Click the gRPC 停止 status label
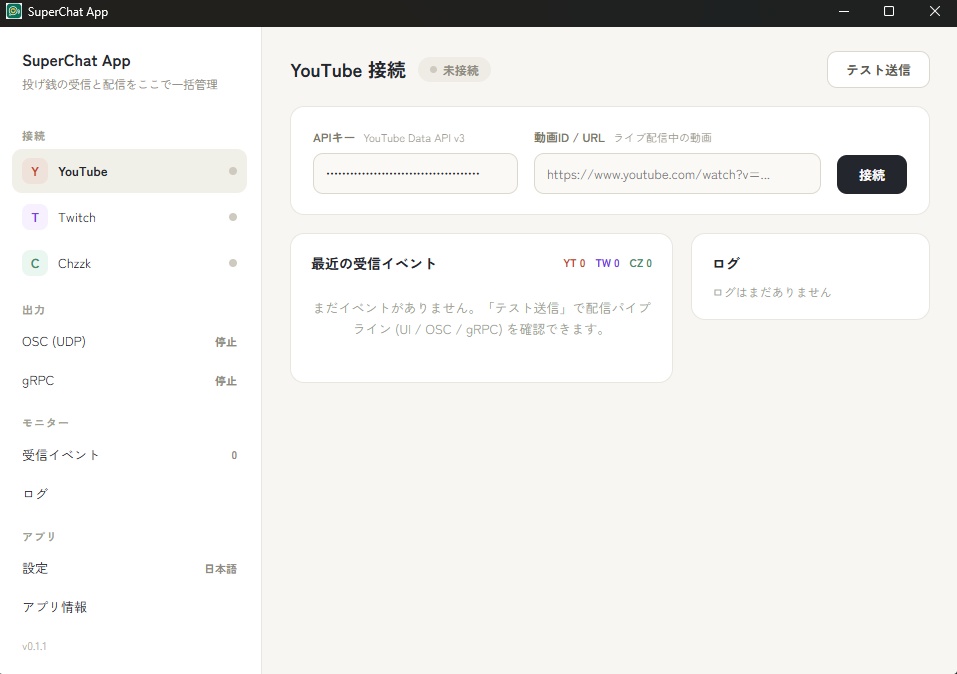Image resolution: width=957 pixels, height=674 pixels. [x=225, y=381]
